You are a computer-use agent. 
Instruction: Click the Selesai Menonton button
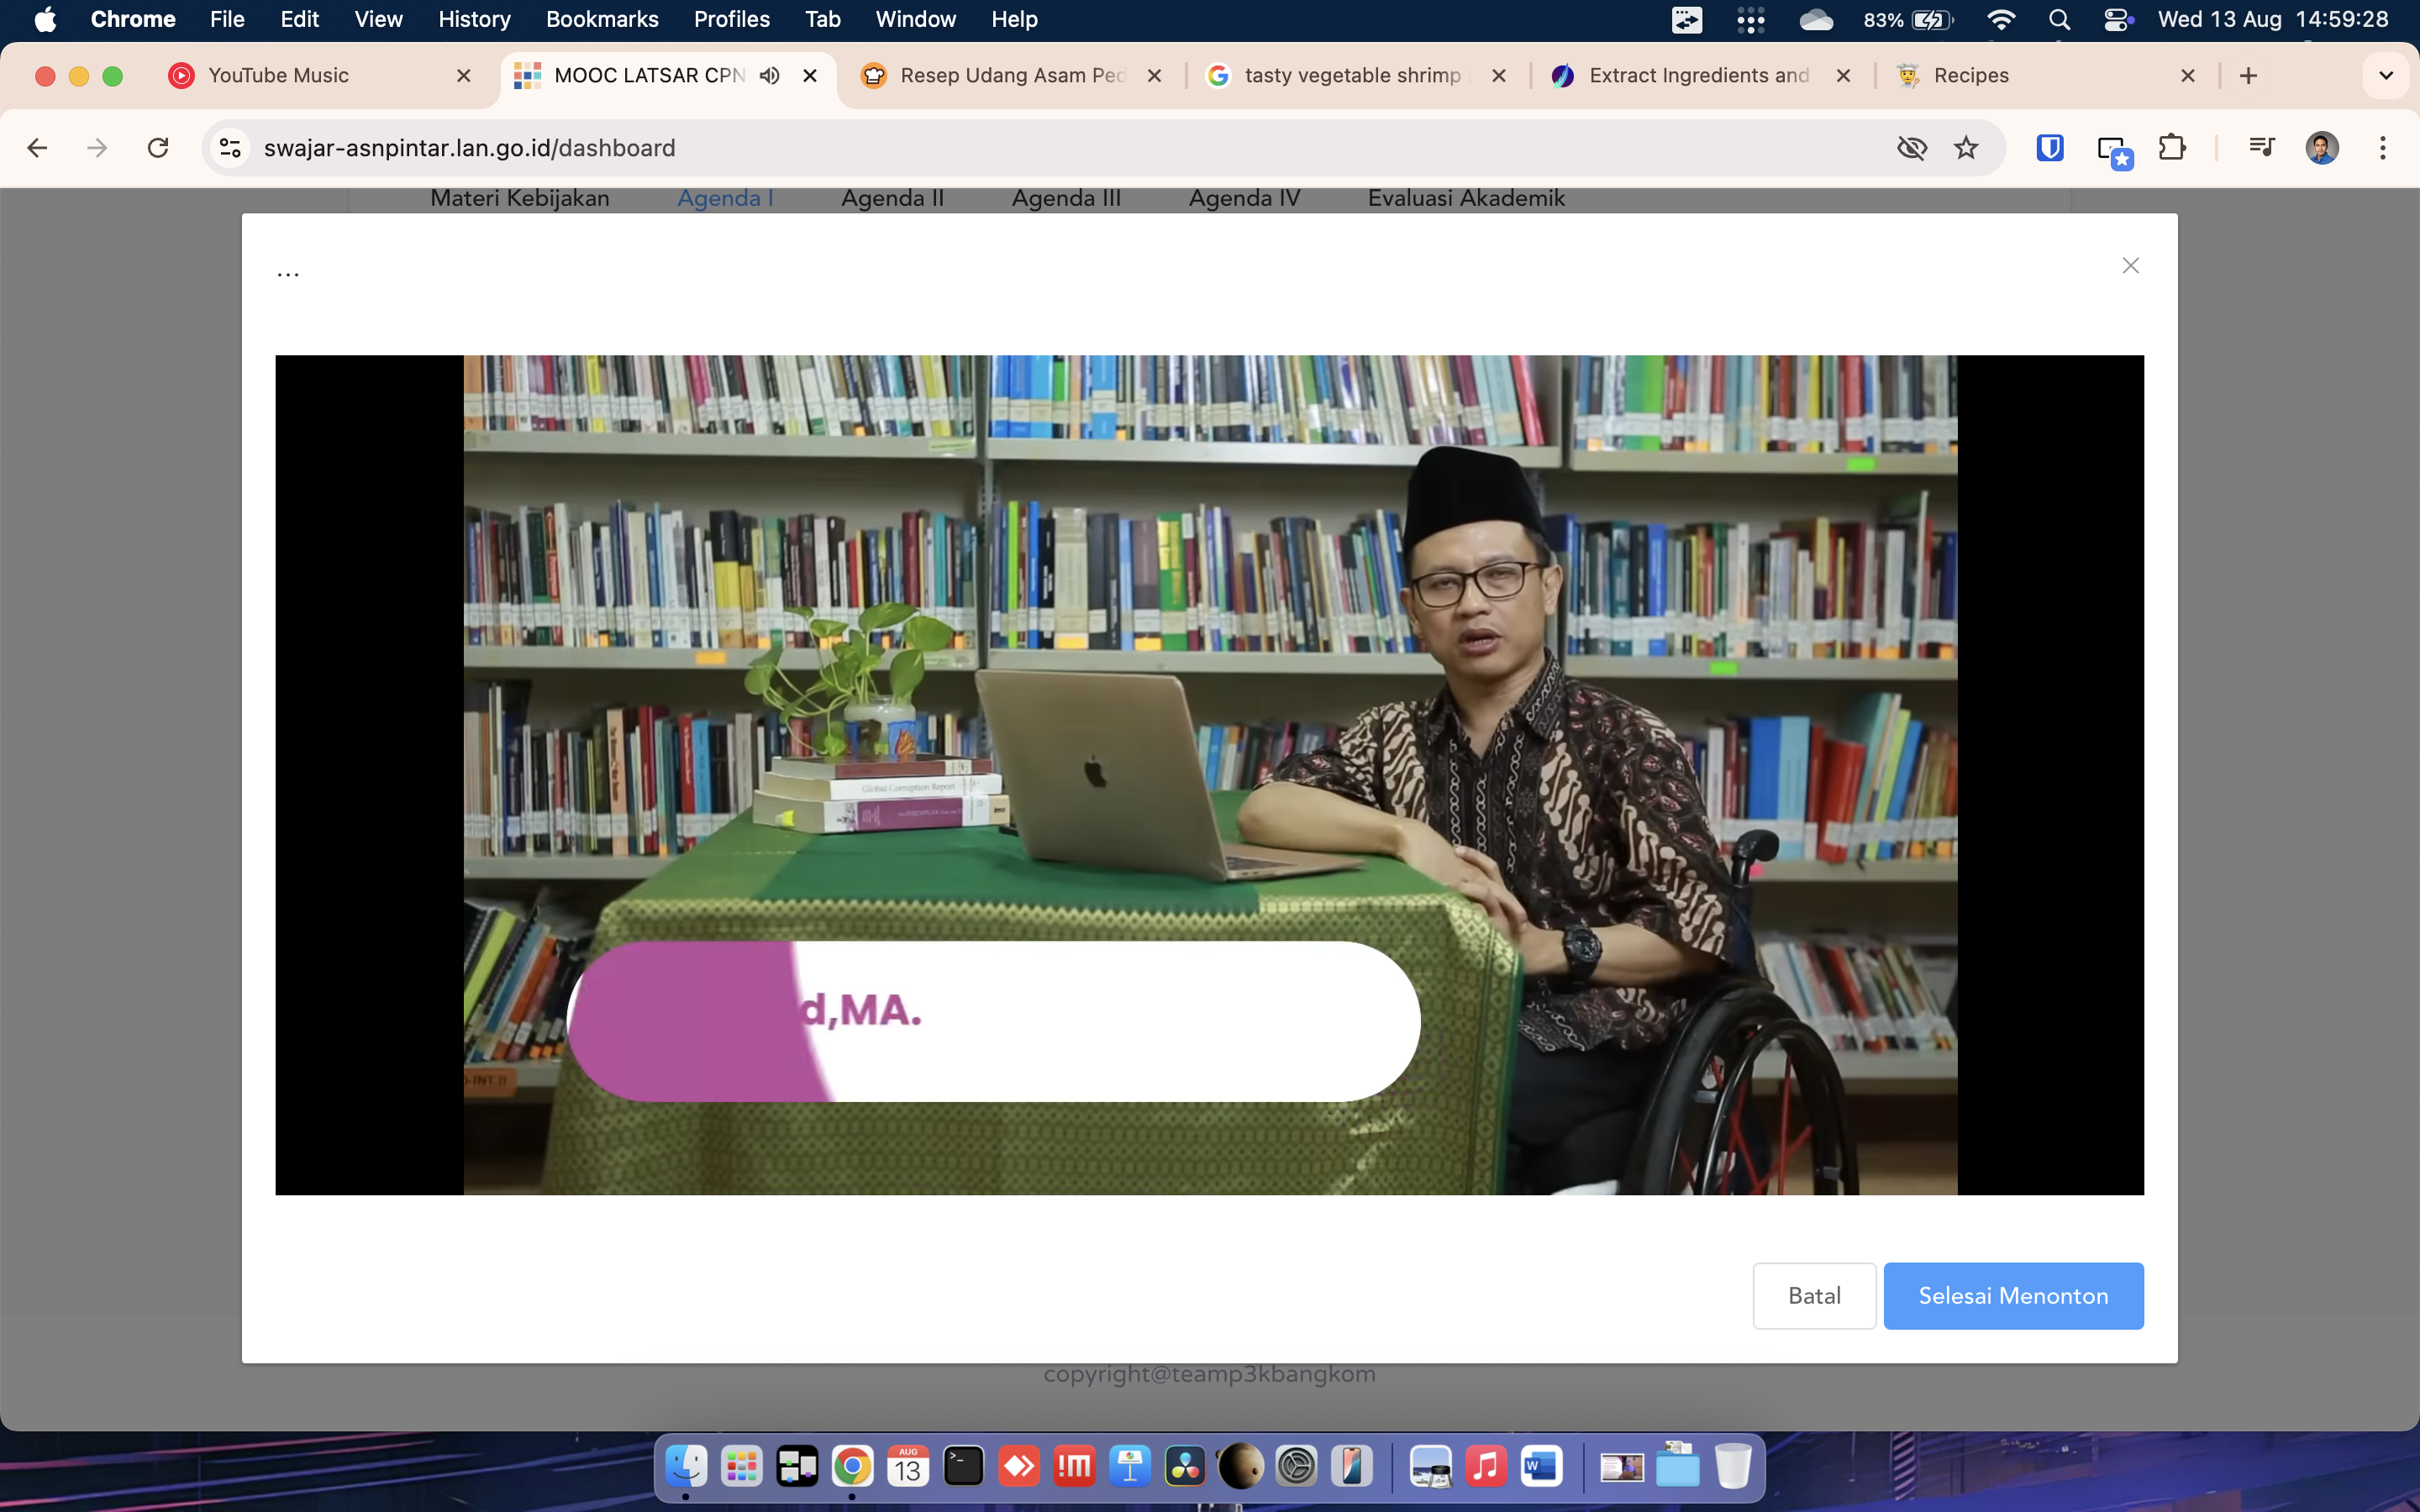pyautogui.click(x=2012, y=1296)
